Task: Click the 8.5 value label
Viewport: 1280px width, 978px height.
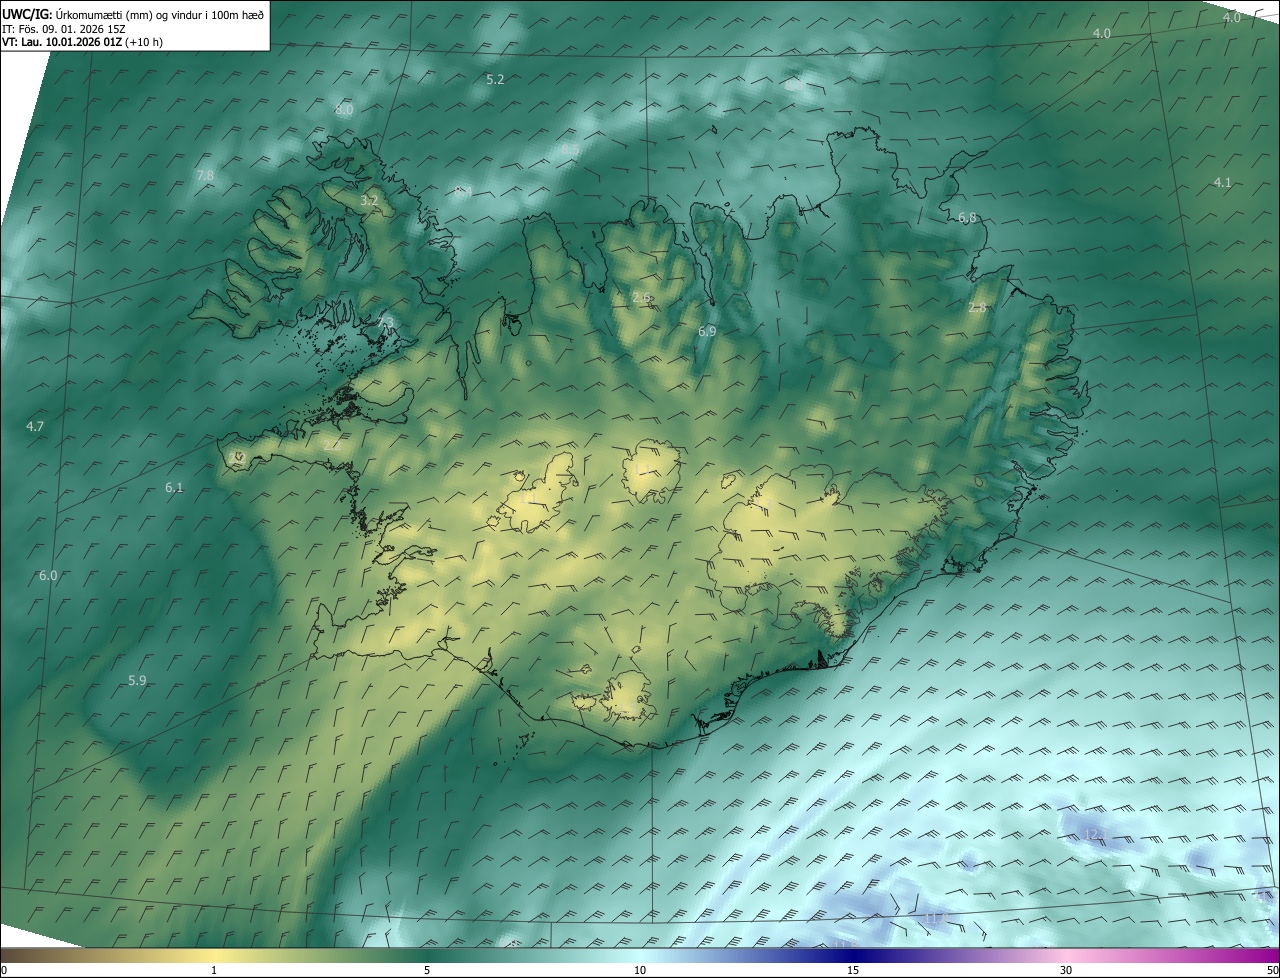Action: [570, 149]
